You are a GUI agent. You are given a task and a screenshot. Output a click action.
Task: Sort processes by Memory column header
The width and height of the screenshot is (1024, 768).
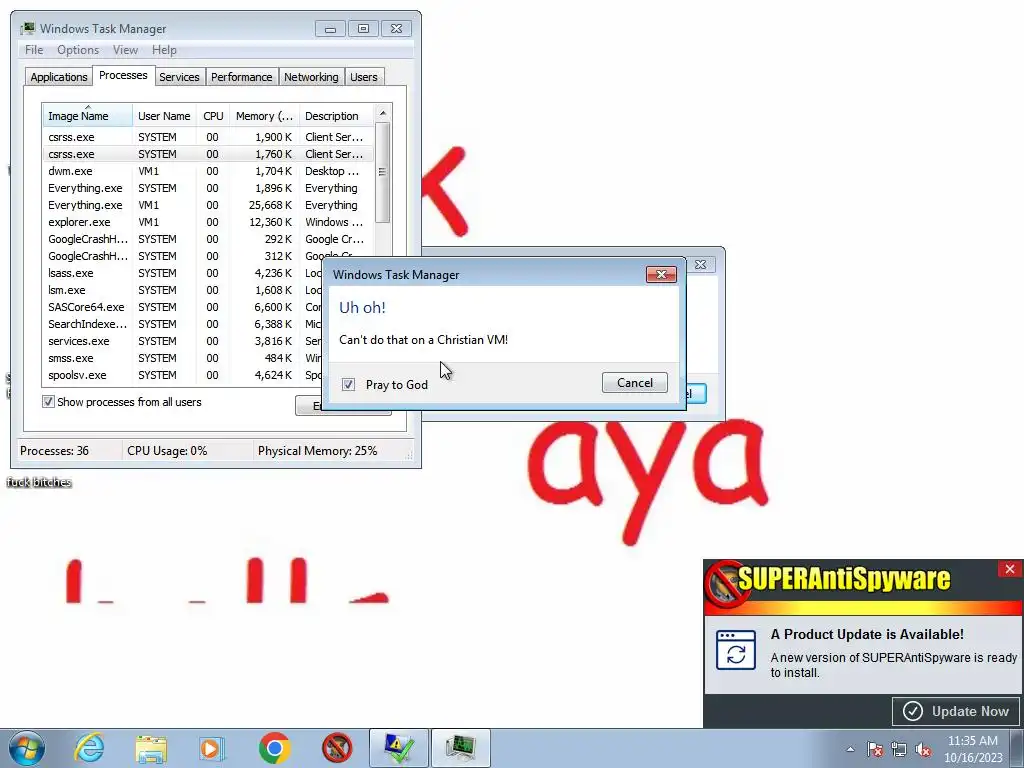264,116
